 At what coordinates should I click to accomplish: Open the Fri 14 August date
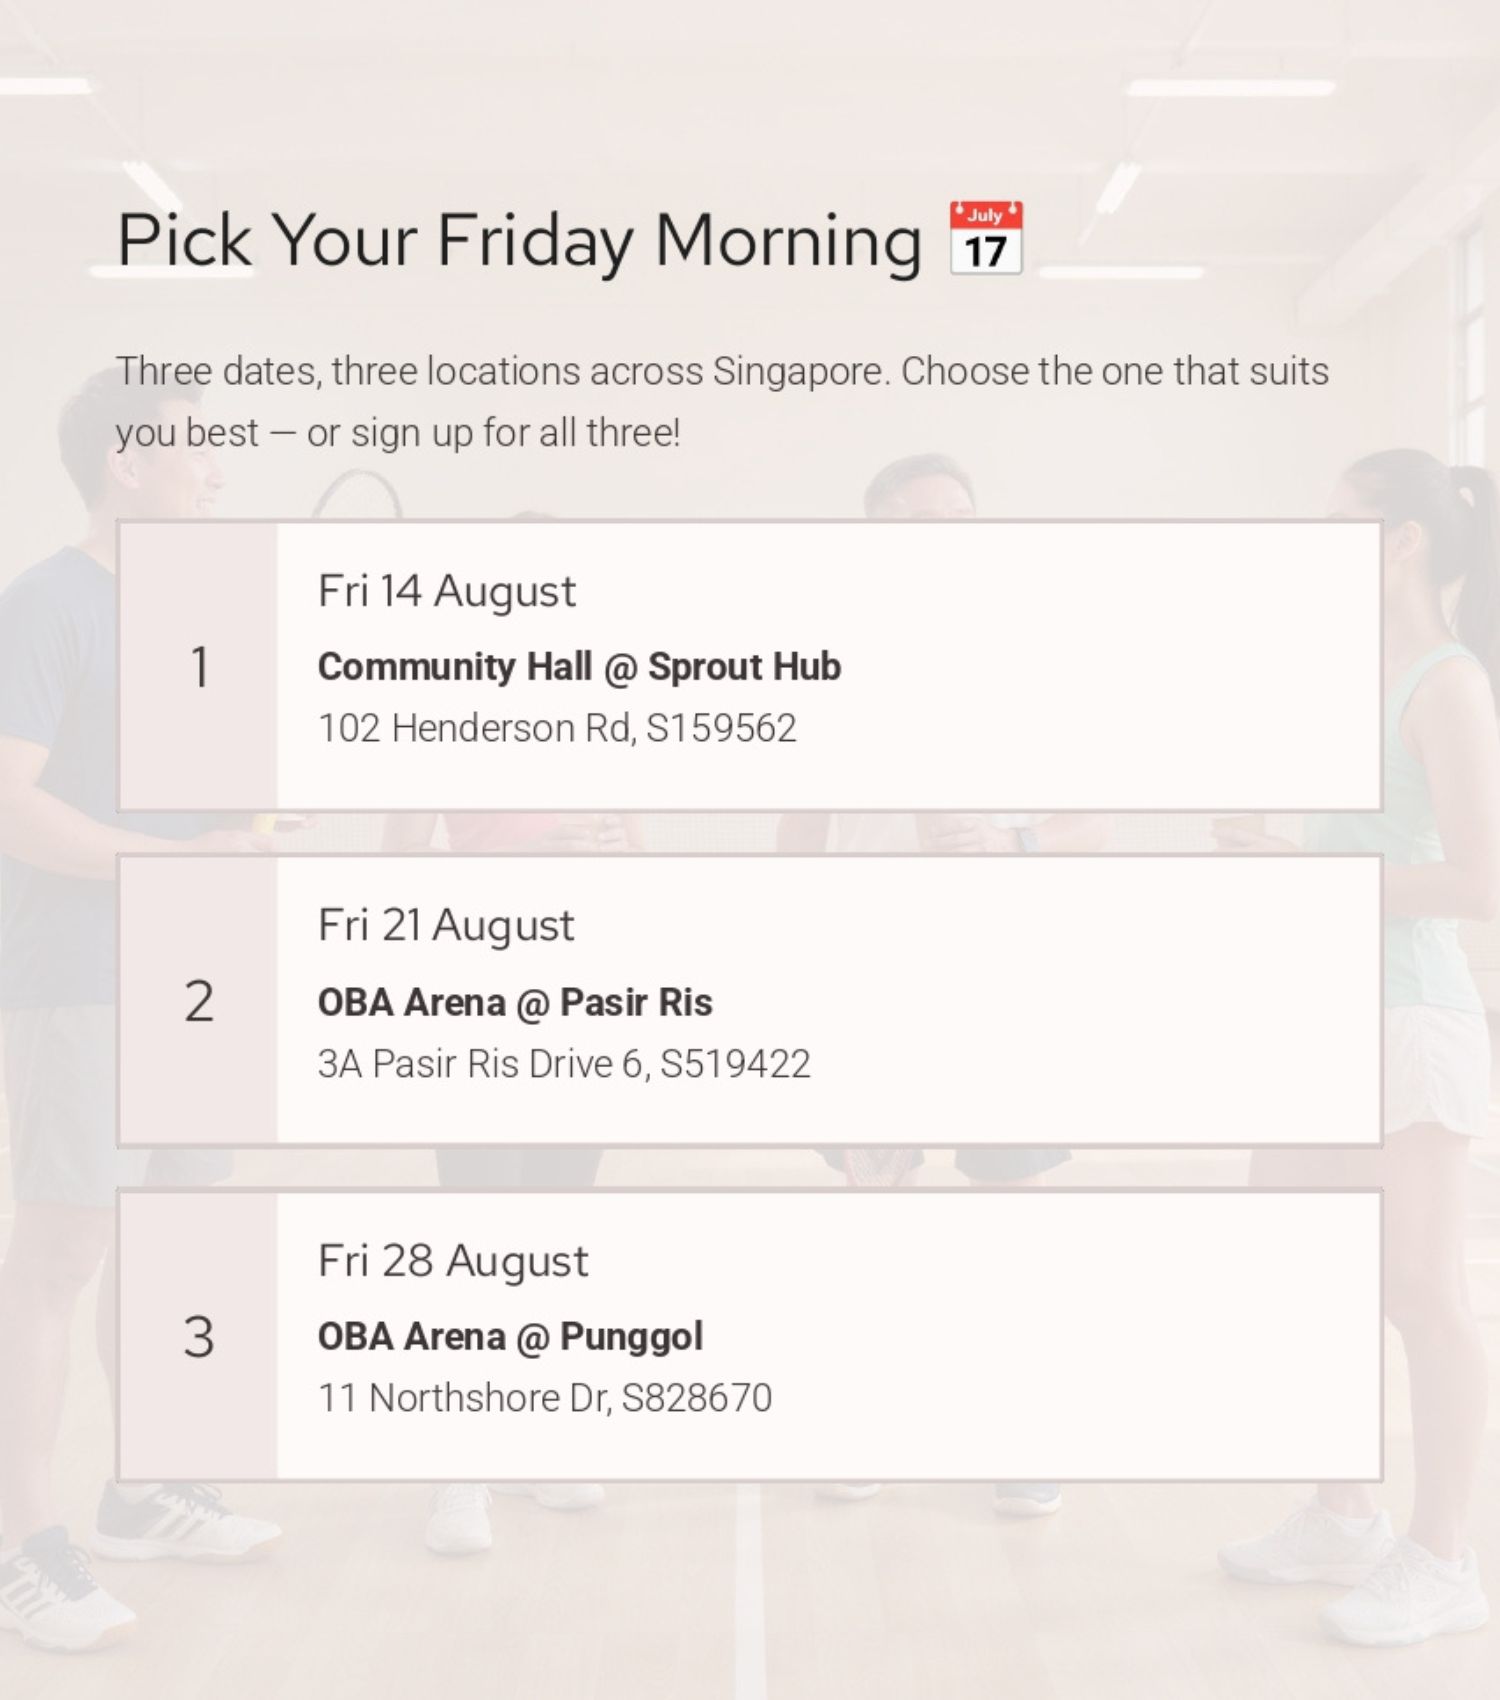tap(447, 591)
